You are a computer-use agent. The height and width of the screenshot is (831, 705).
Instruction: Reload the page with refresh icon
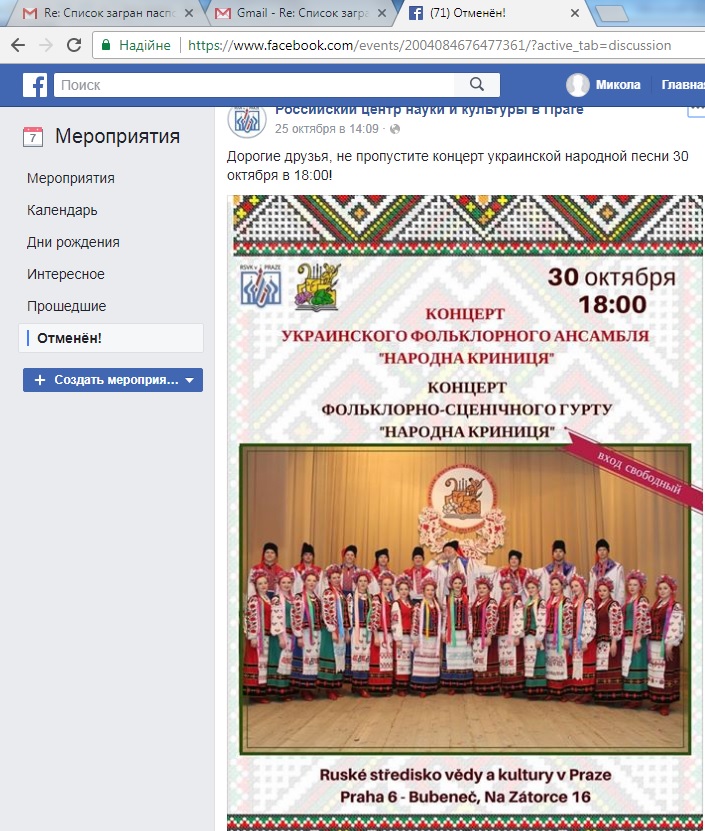(x=74, y=45)
